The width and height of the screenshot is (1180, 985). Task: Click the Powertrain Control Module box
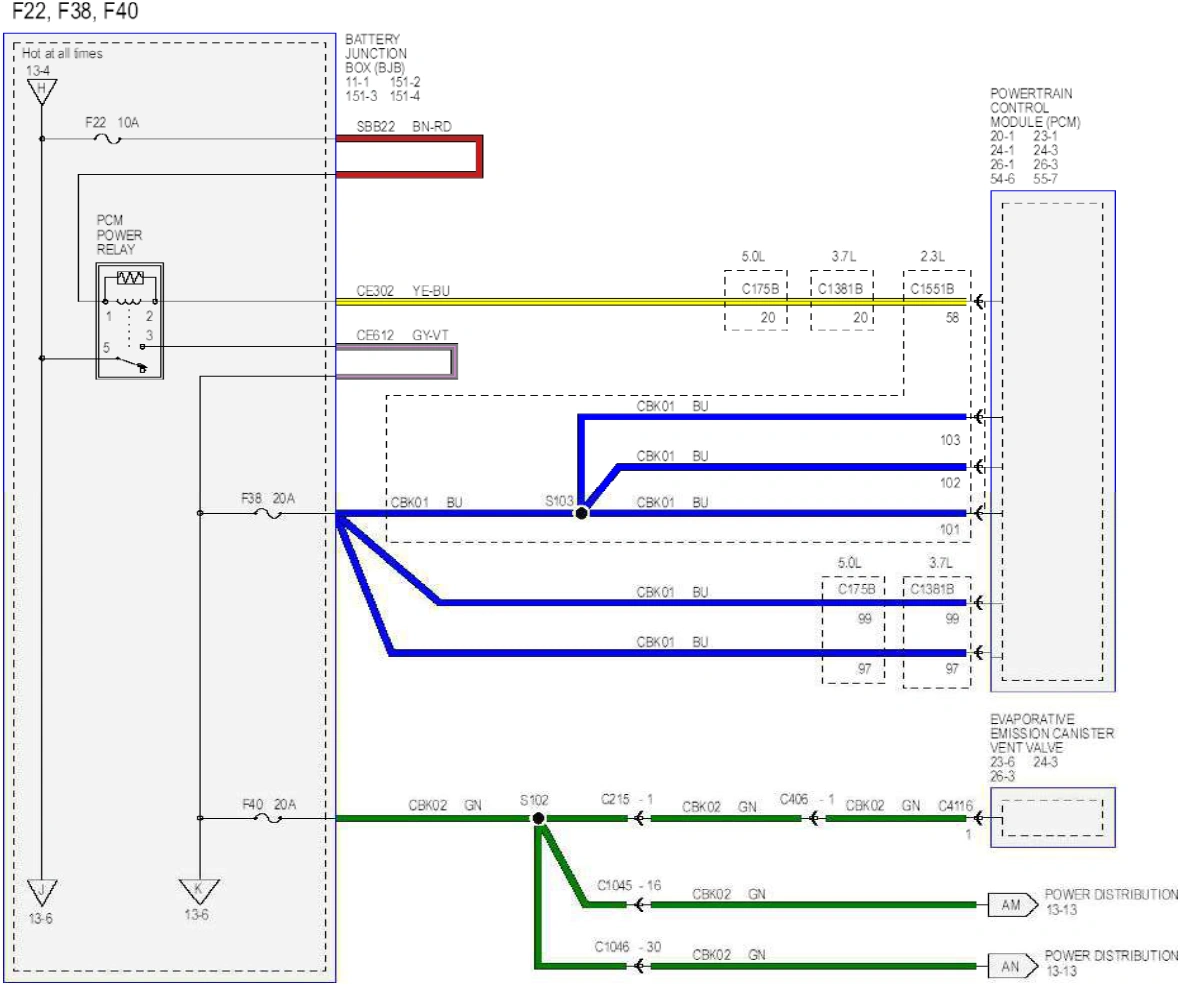click(1053, 441)
